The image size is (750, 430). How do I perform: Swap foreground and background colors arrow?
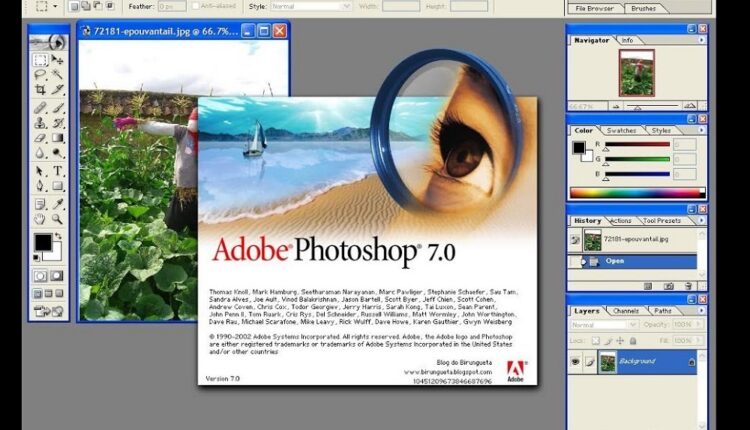[x=58, y=236]
